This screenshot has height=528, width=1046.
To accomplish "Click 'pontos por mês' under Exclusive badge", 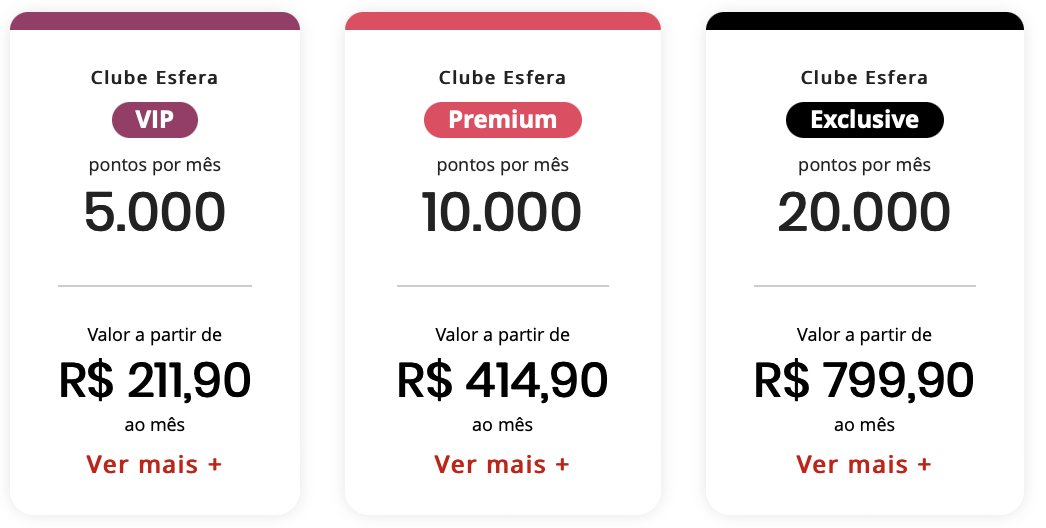I will pyautogui.click(x=865, y=165).
